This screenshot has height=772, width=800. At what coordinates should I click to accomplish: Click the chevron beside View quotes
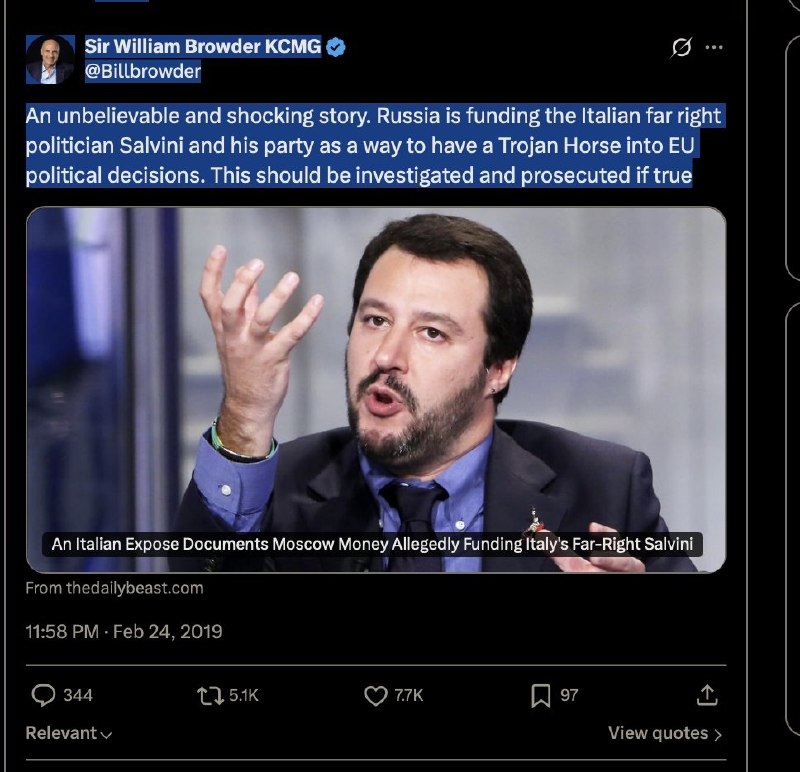[x=717, y=734]
